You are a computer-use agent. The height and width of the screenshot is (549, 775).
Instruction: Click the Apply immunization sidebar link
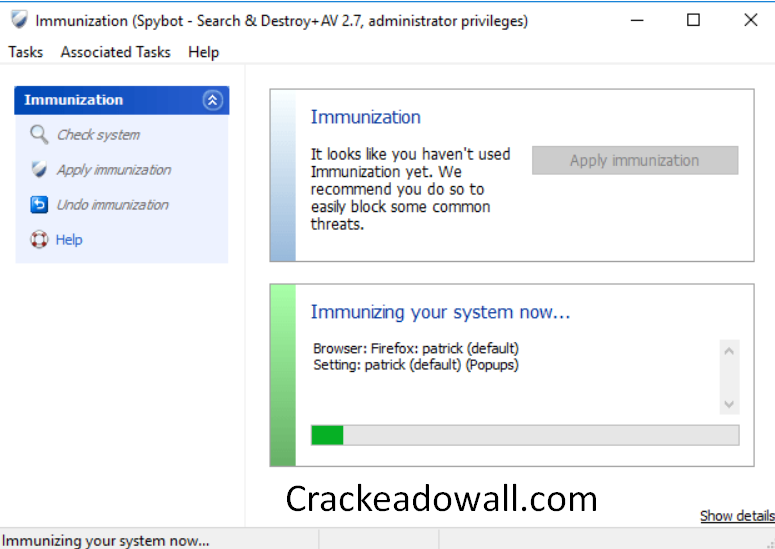[113, 170]
